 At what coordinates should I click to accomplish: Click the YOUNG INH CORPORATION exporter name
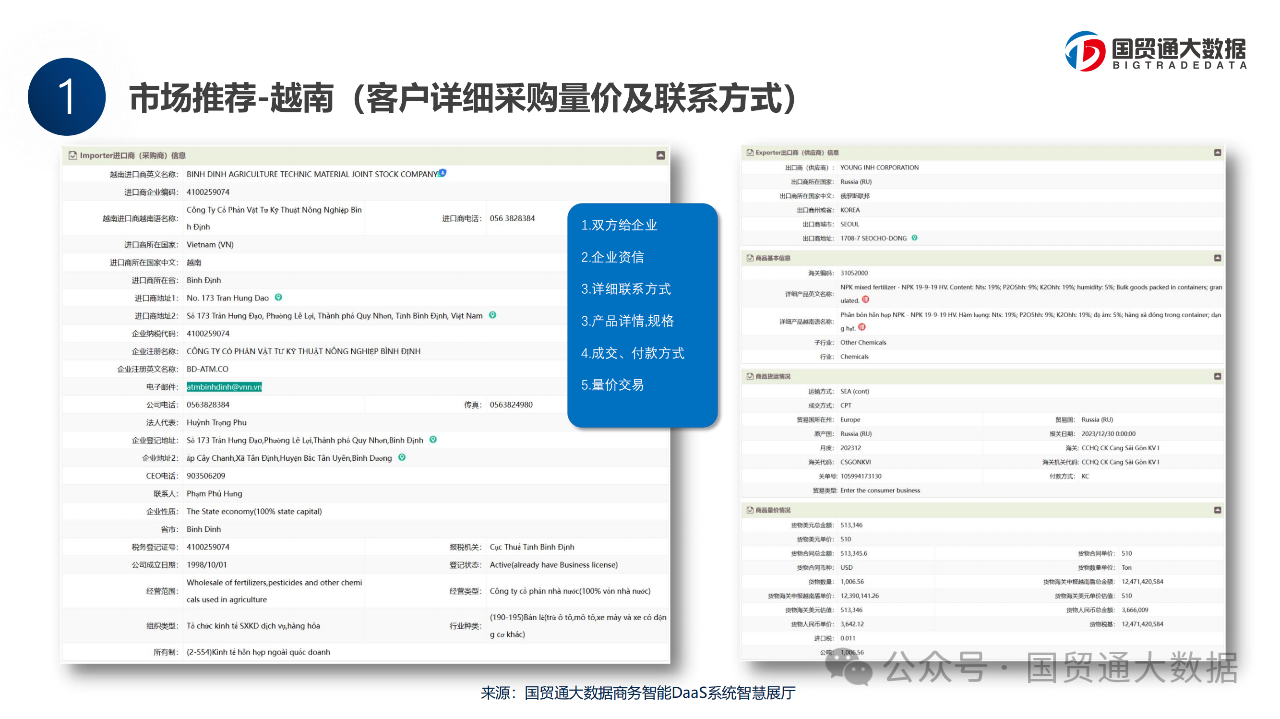879,168
